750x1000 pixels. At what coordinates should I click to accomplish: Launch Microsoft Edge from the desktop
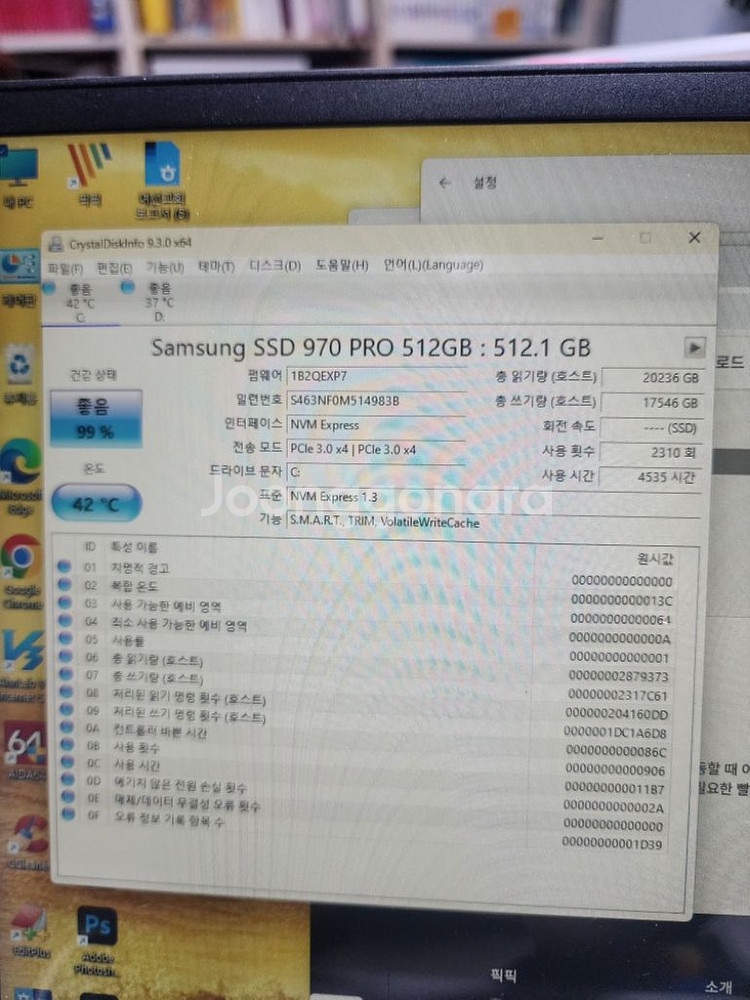tap(20, 476)
